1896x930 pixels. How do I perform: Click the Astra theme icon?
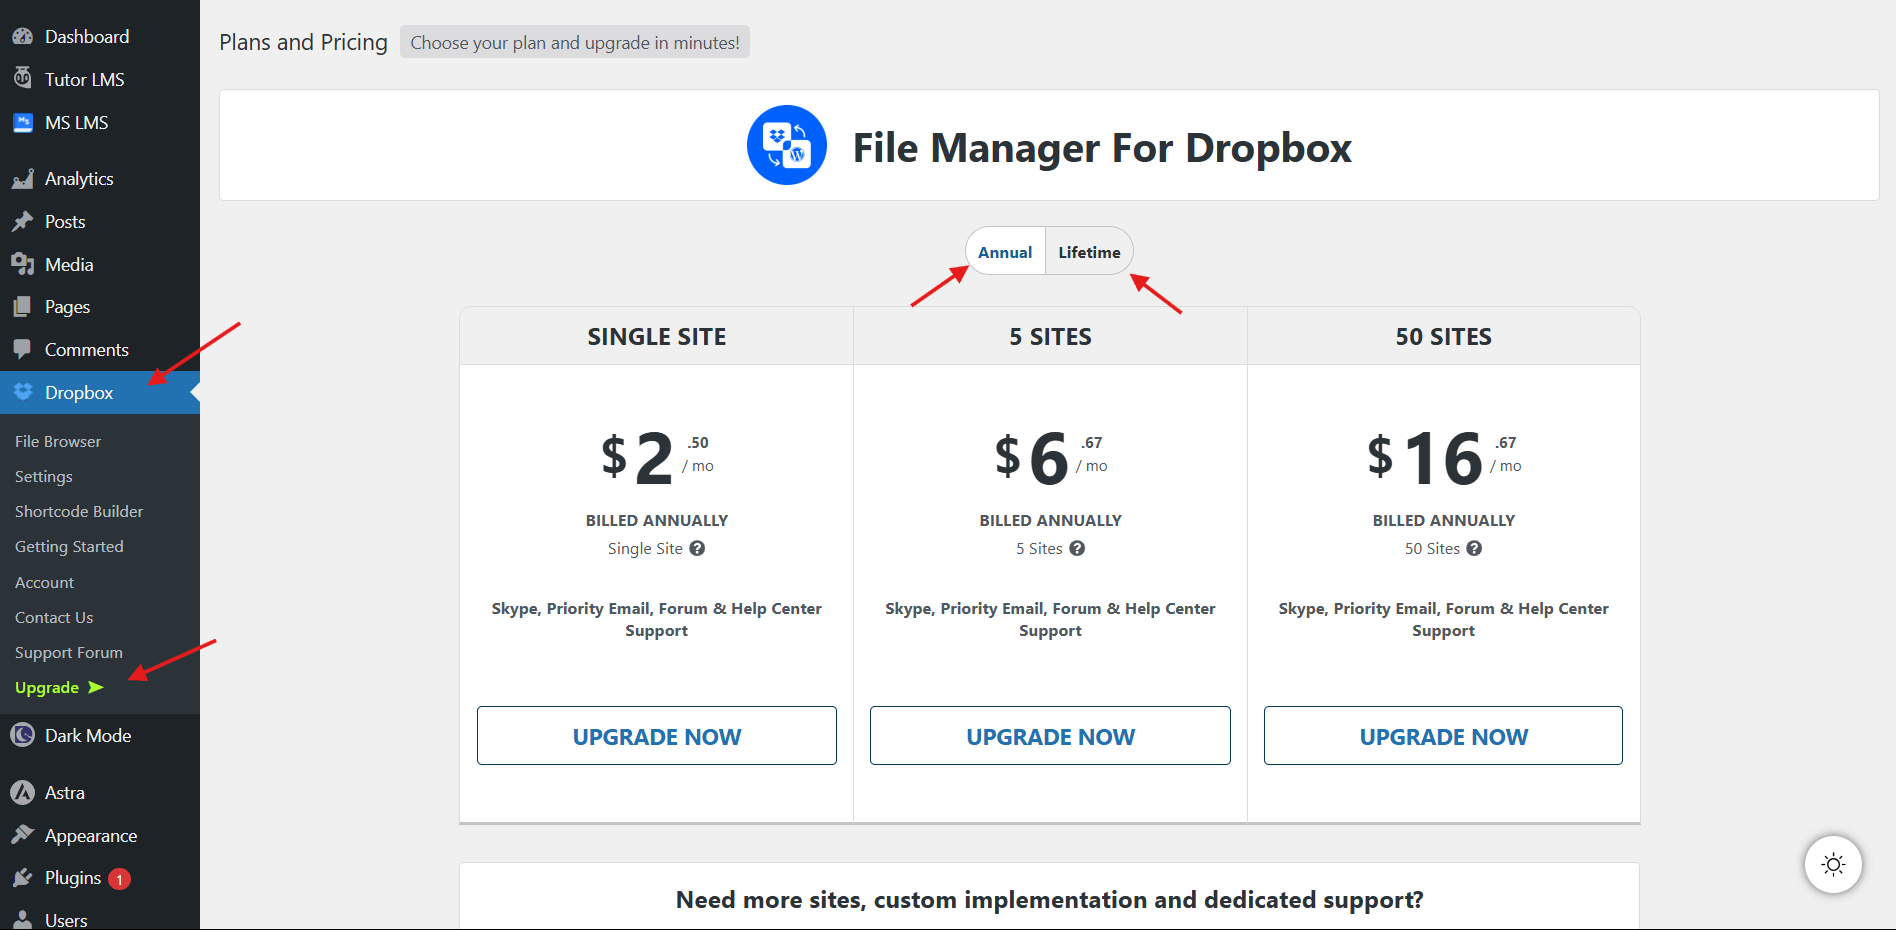click(22, 793)
